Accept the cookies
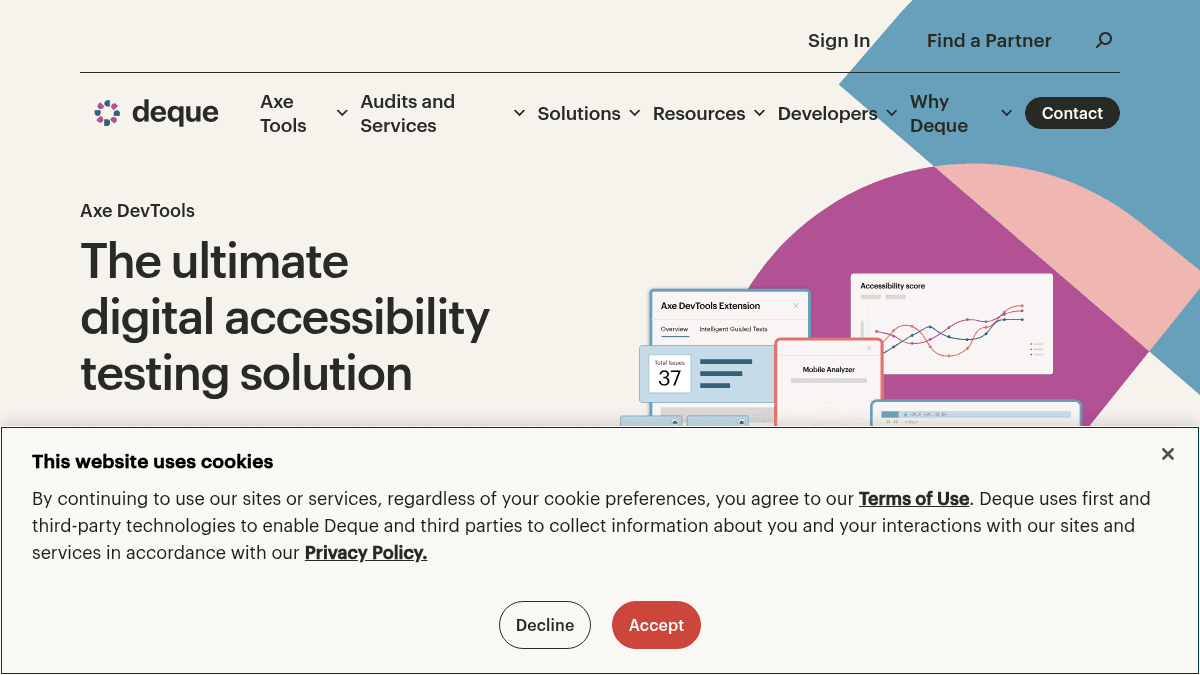 [x=656, y=625]
